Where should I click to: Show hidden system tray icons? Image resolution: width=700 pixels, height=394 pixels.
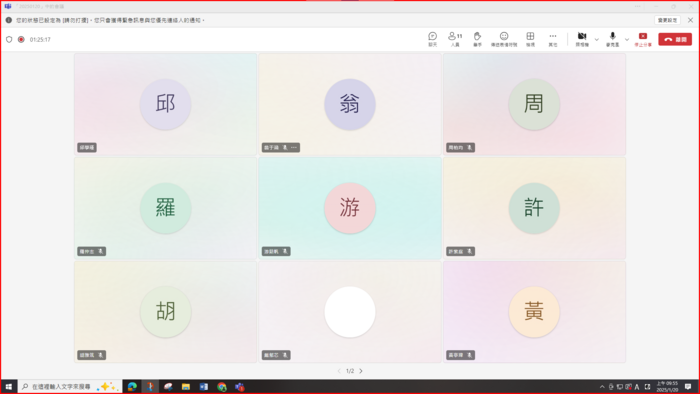coord(602,386)
